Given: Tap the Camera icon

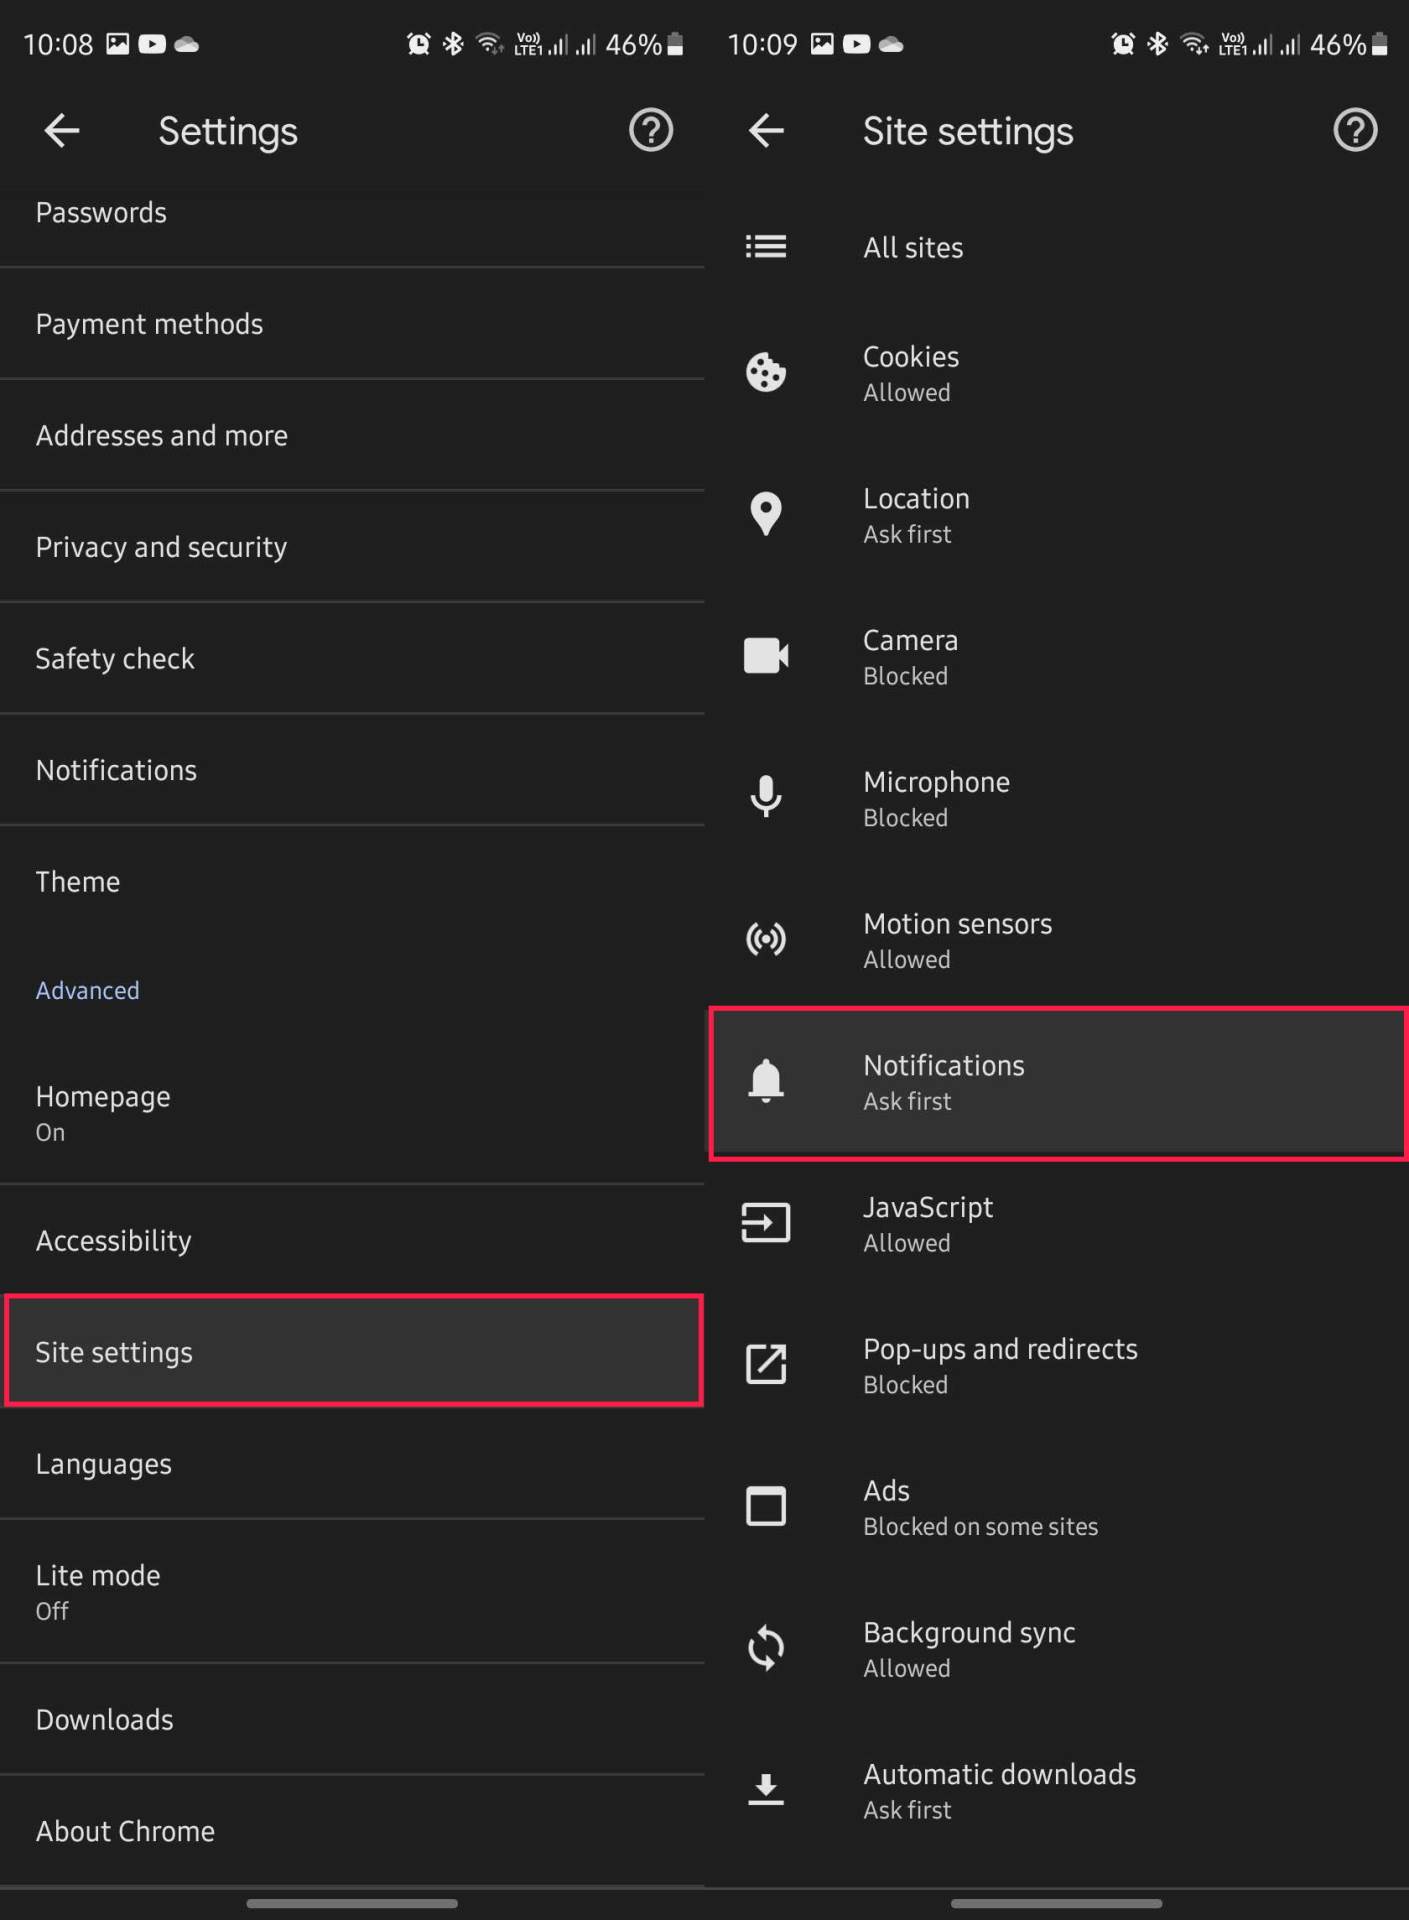Looking at the screenshot, I should tap(766, 656).
